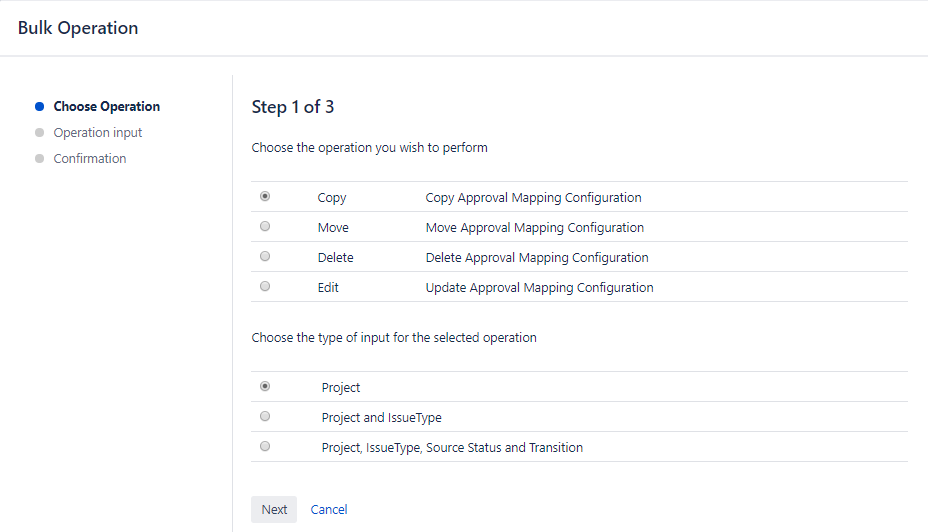The height and width of the screenshot is (532, 928).
Task: Click the blue bullet beside Choose Operation
Action: 40,107
